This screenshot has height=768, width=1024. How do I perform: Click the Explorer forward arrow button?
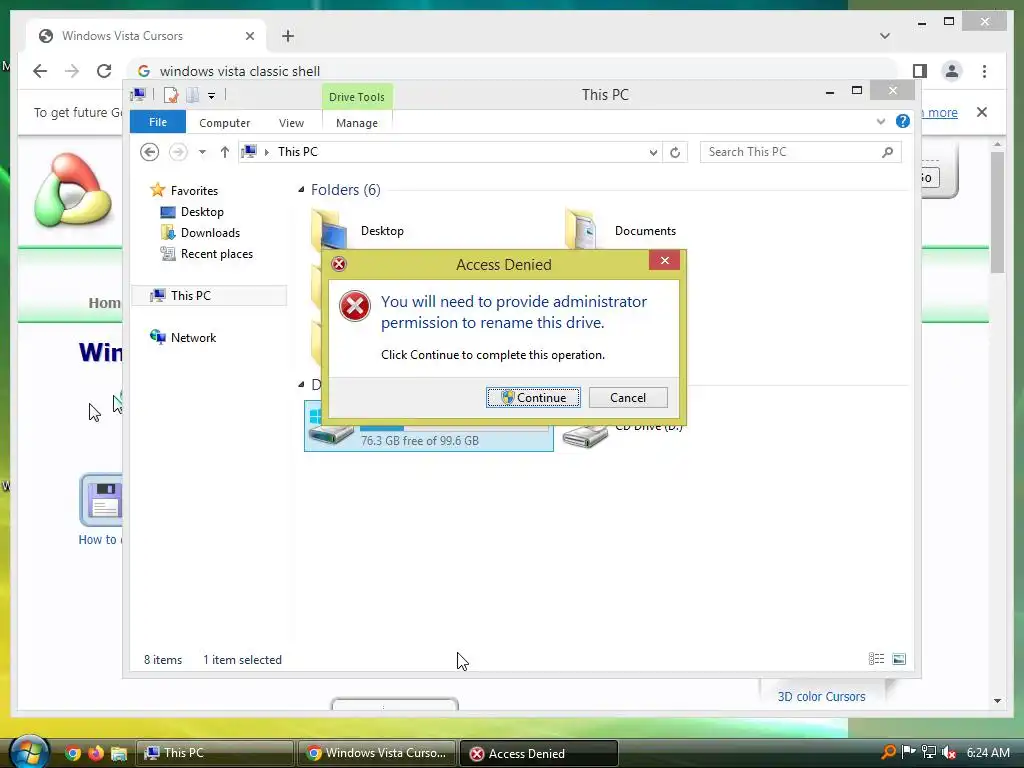click(178, 152)
